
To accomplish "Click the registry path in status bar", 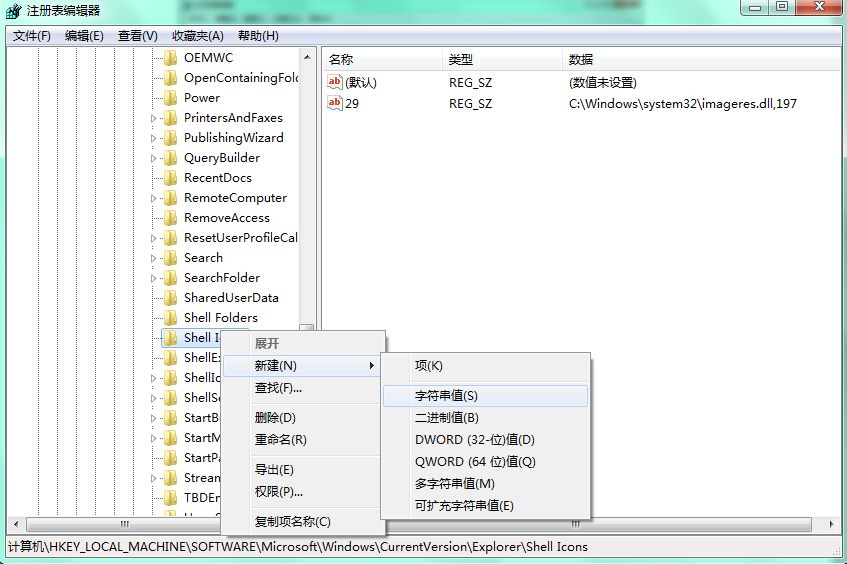I will tap(298, 547).
